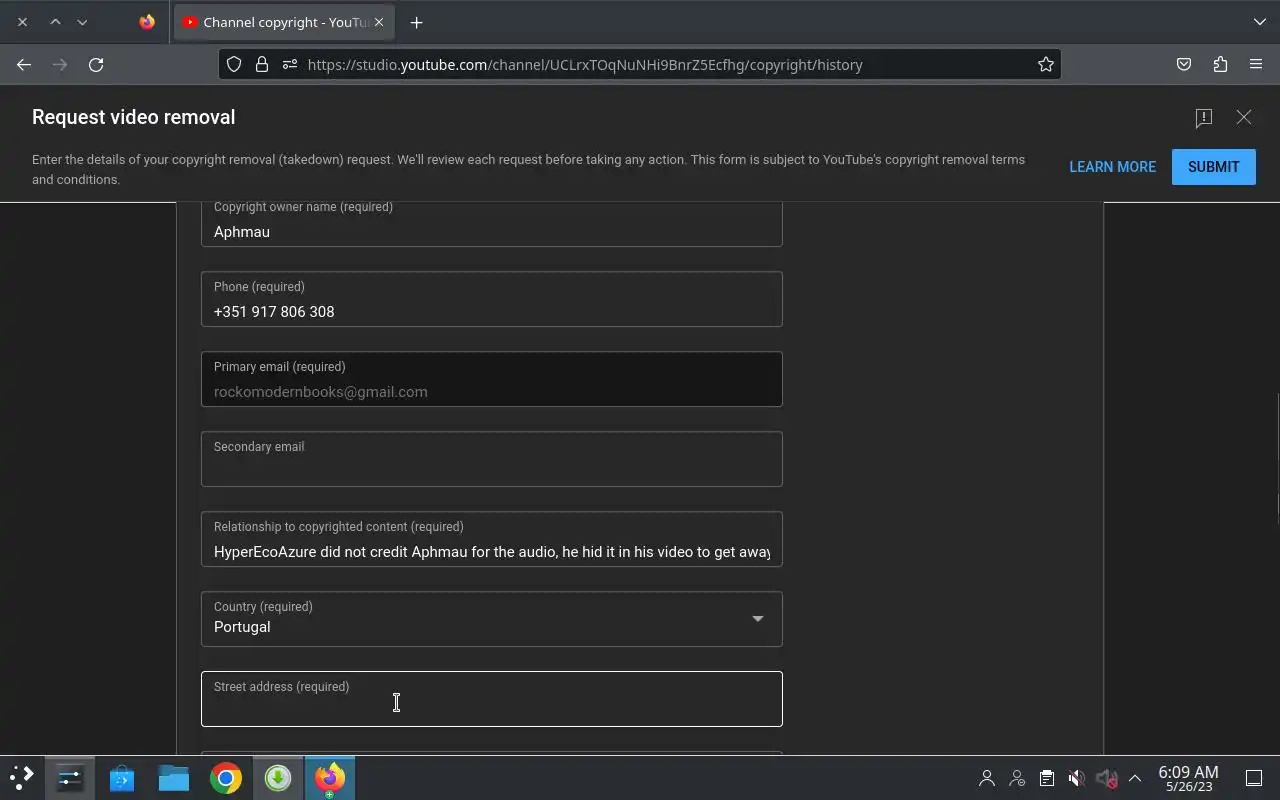
Task: Open site permissions icon in address bar
Action: pyautogui.click(x=289, y=64)
